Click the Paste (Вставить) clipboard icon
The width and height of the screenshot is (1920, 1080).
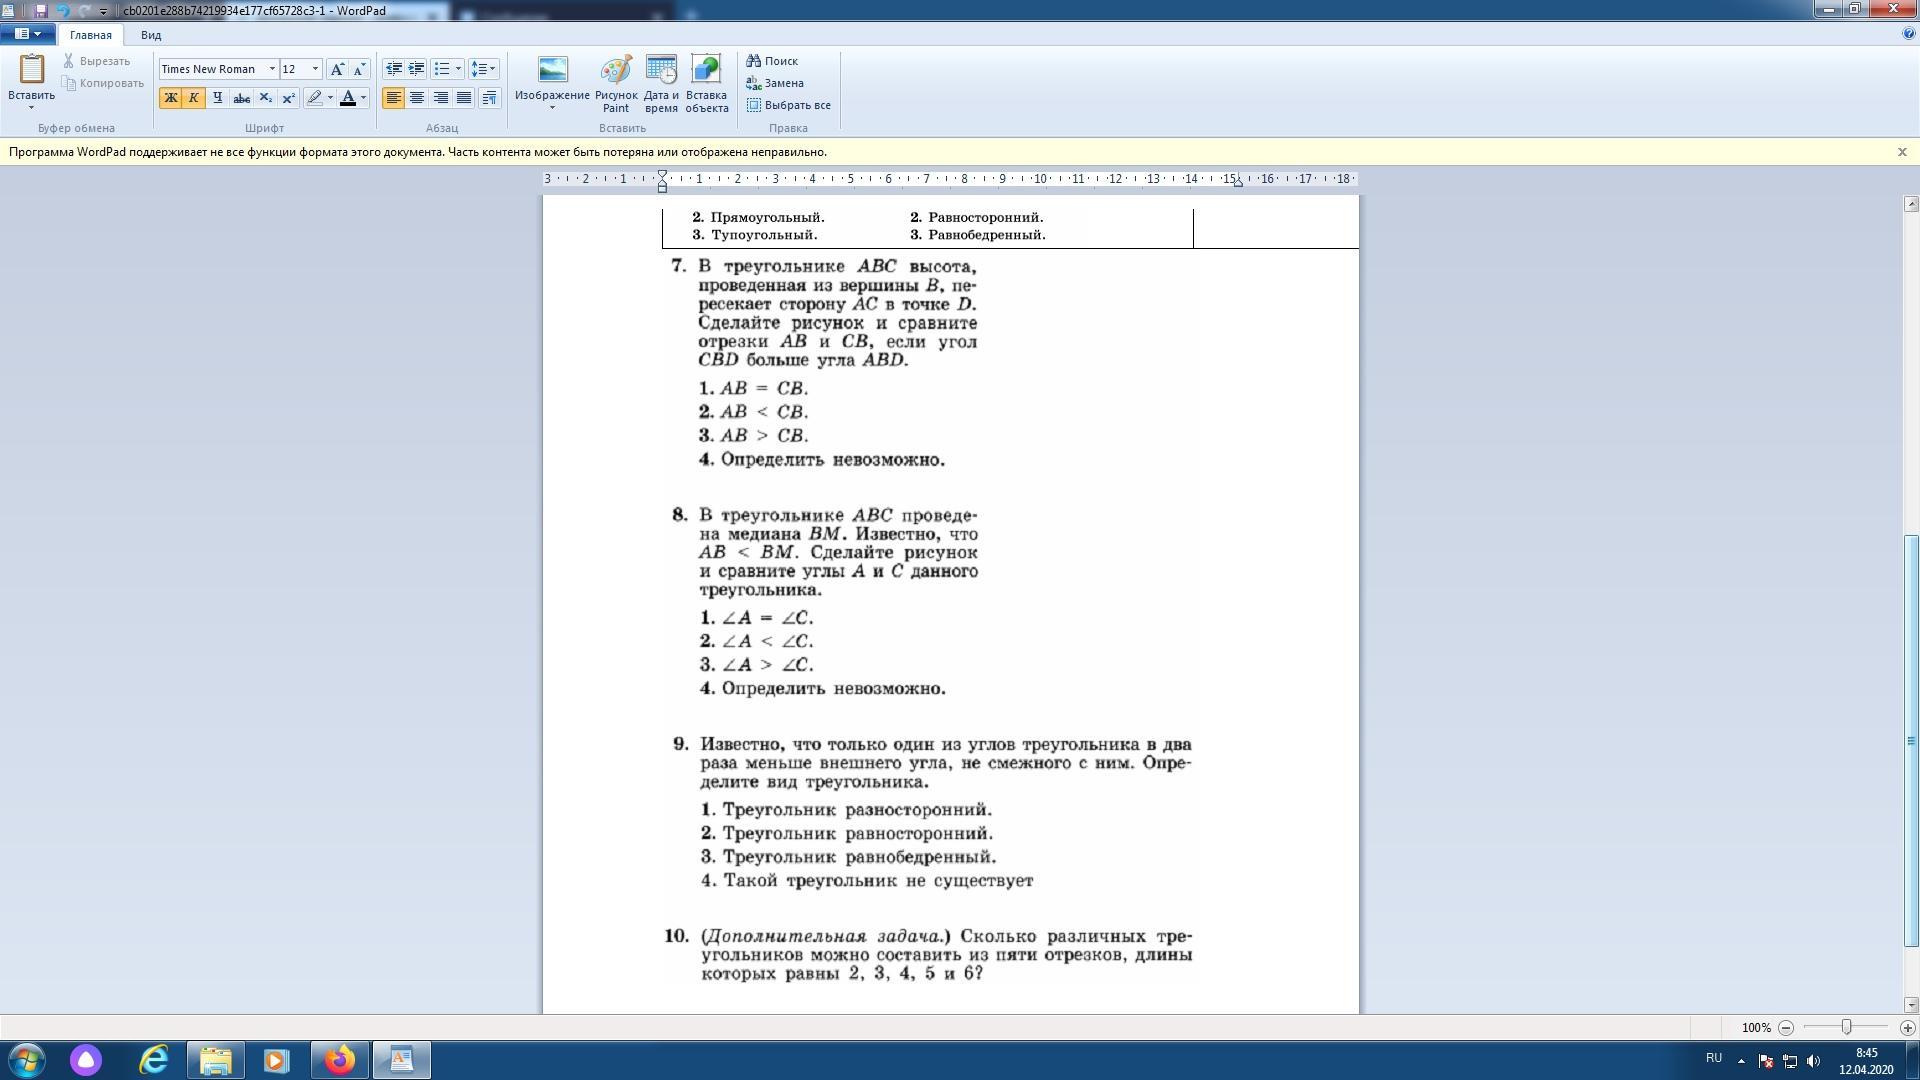pos(31,69)
